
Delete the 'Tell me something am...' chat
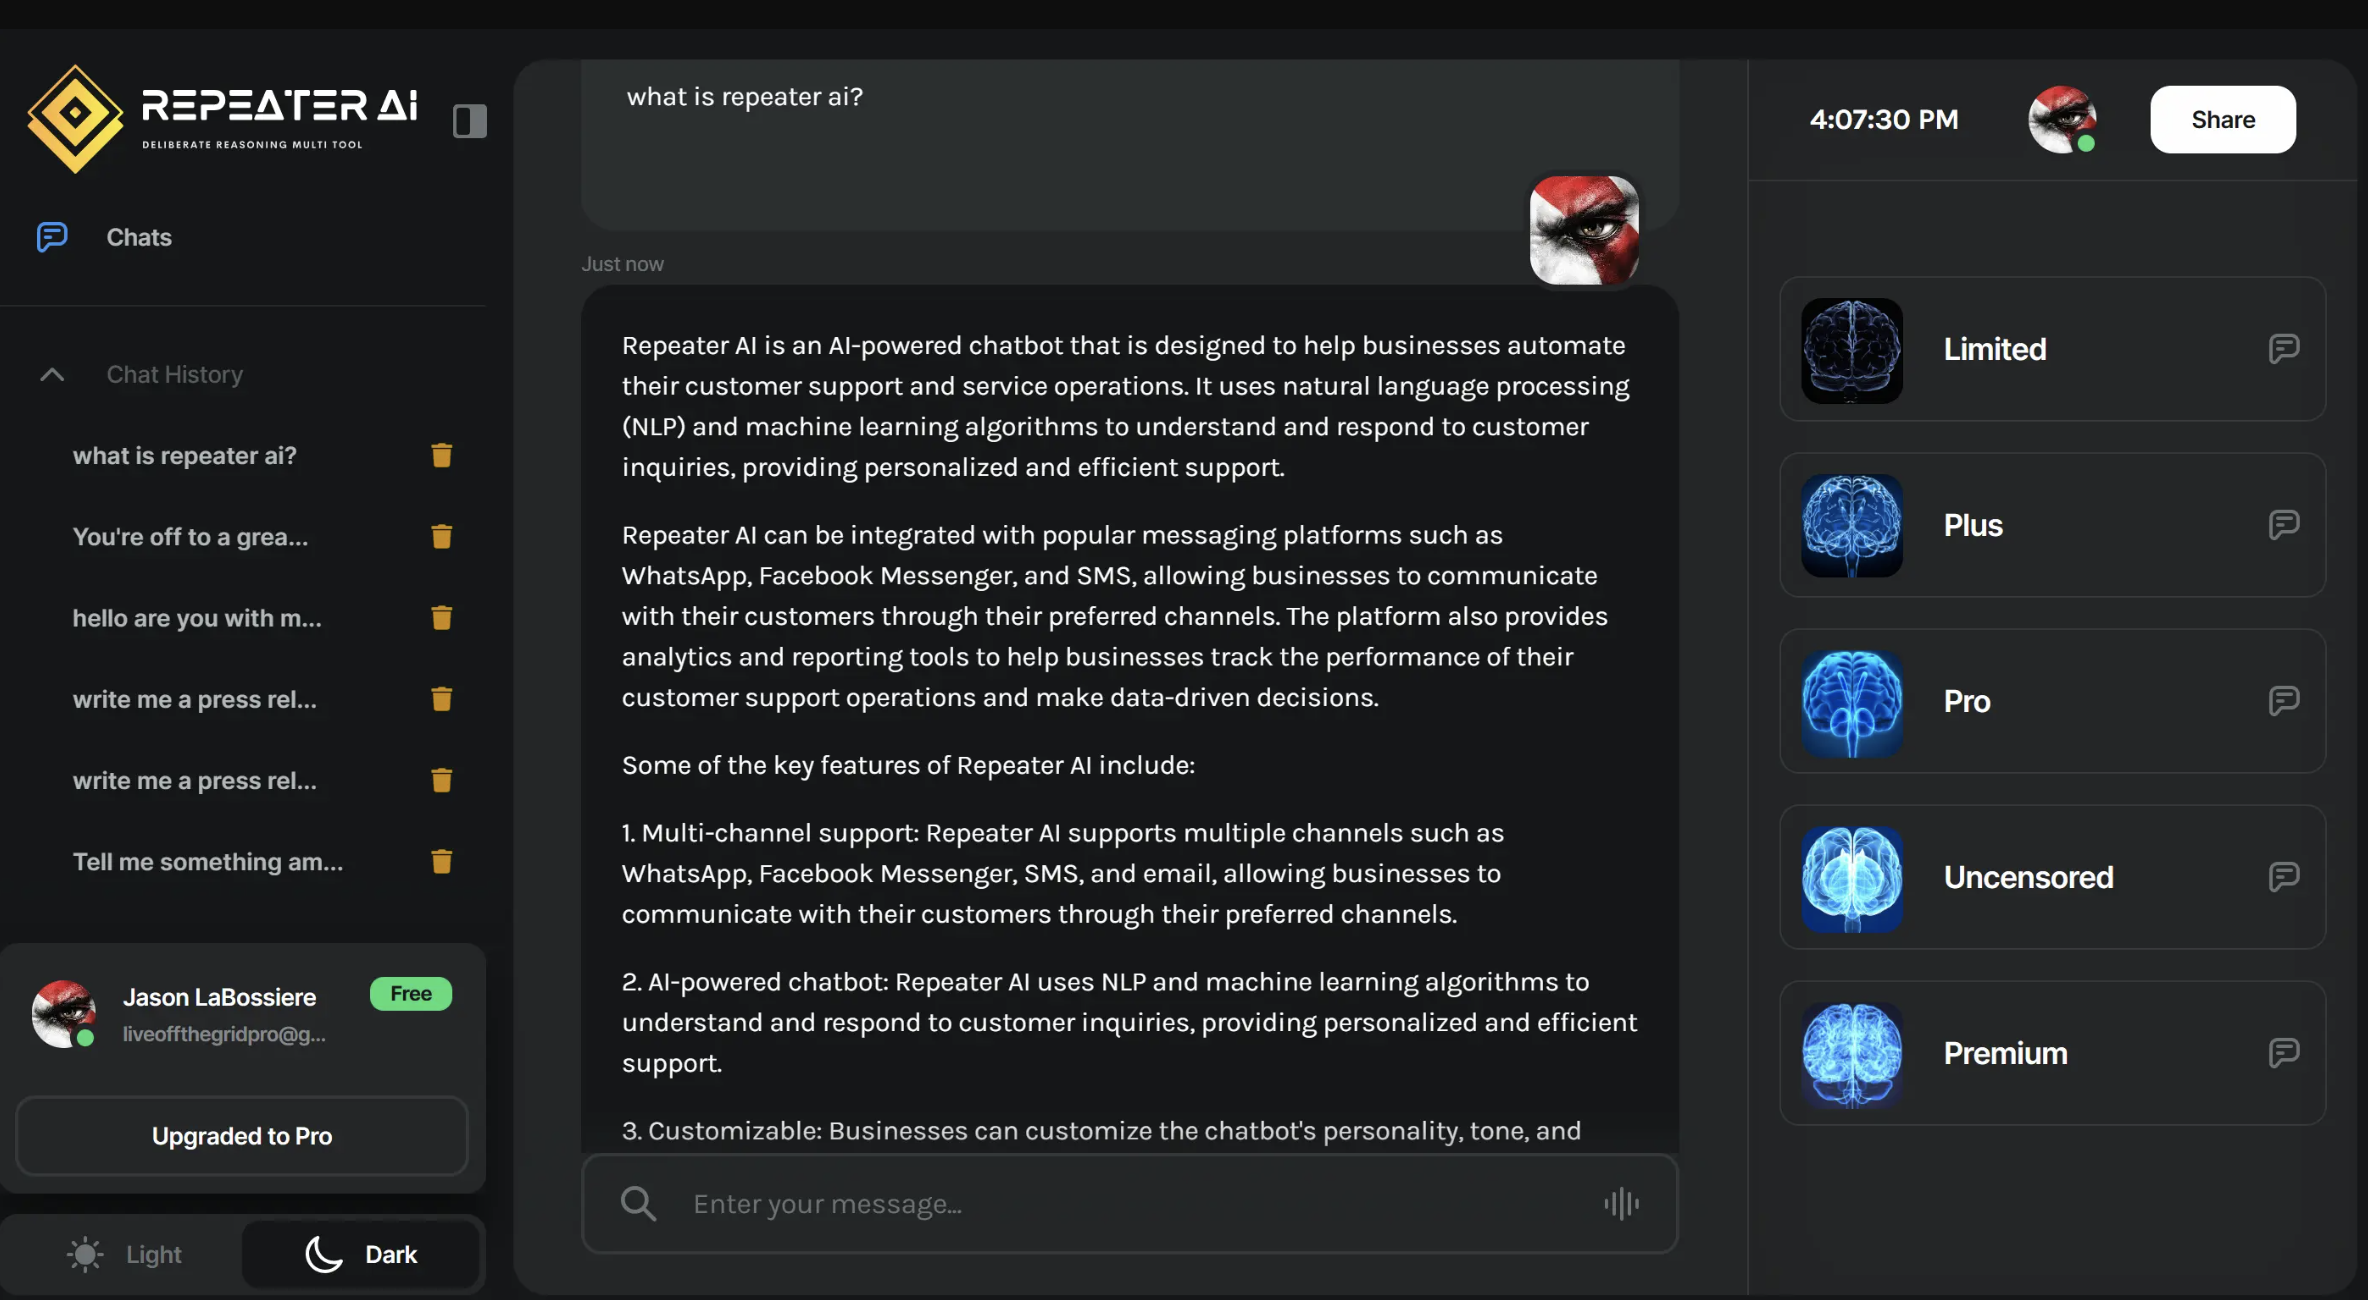tap(441, 862)
